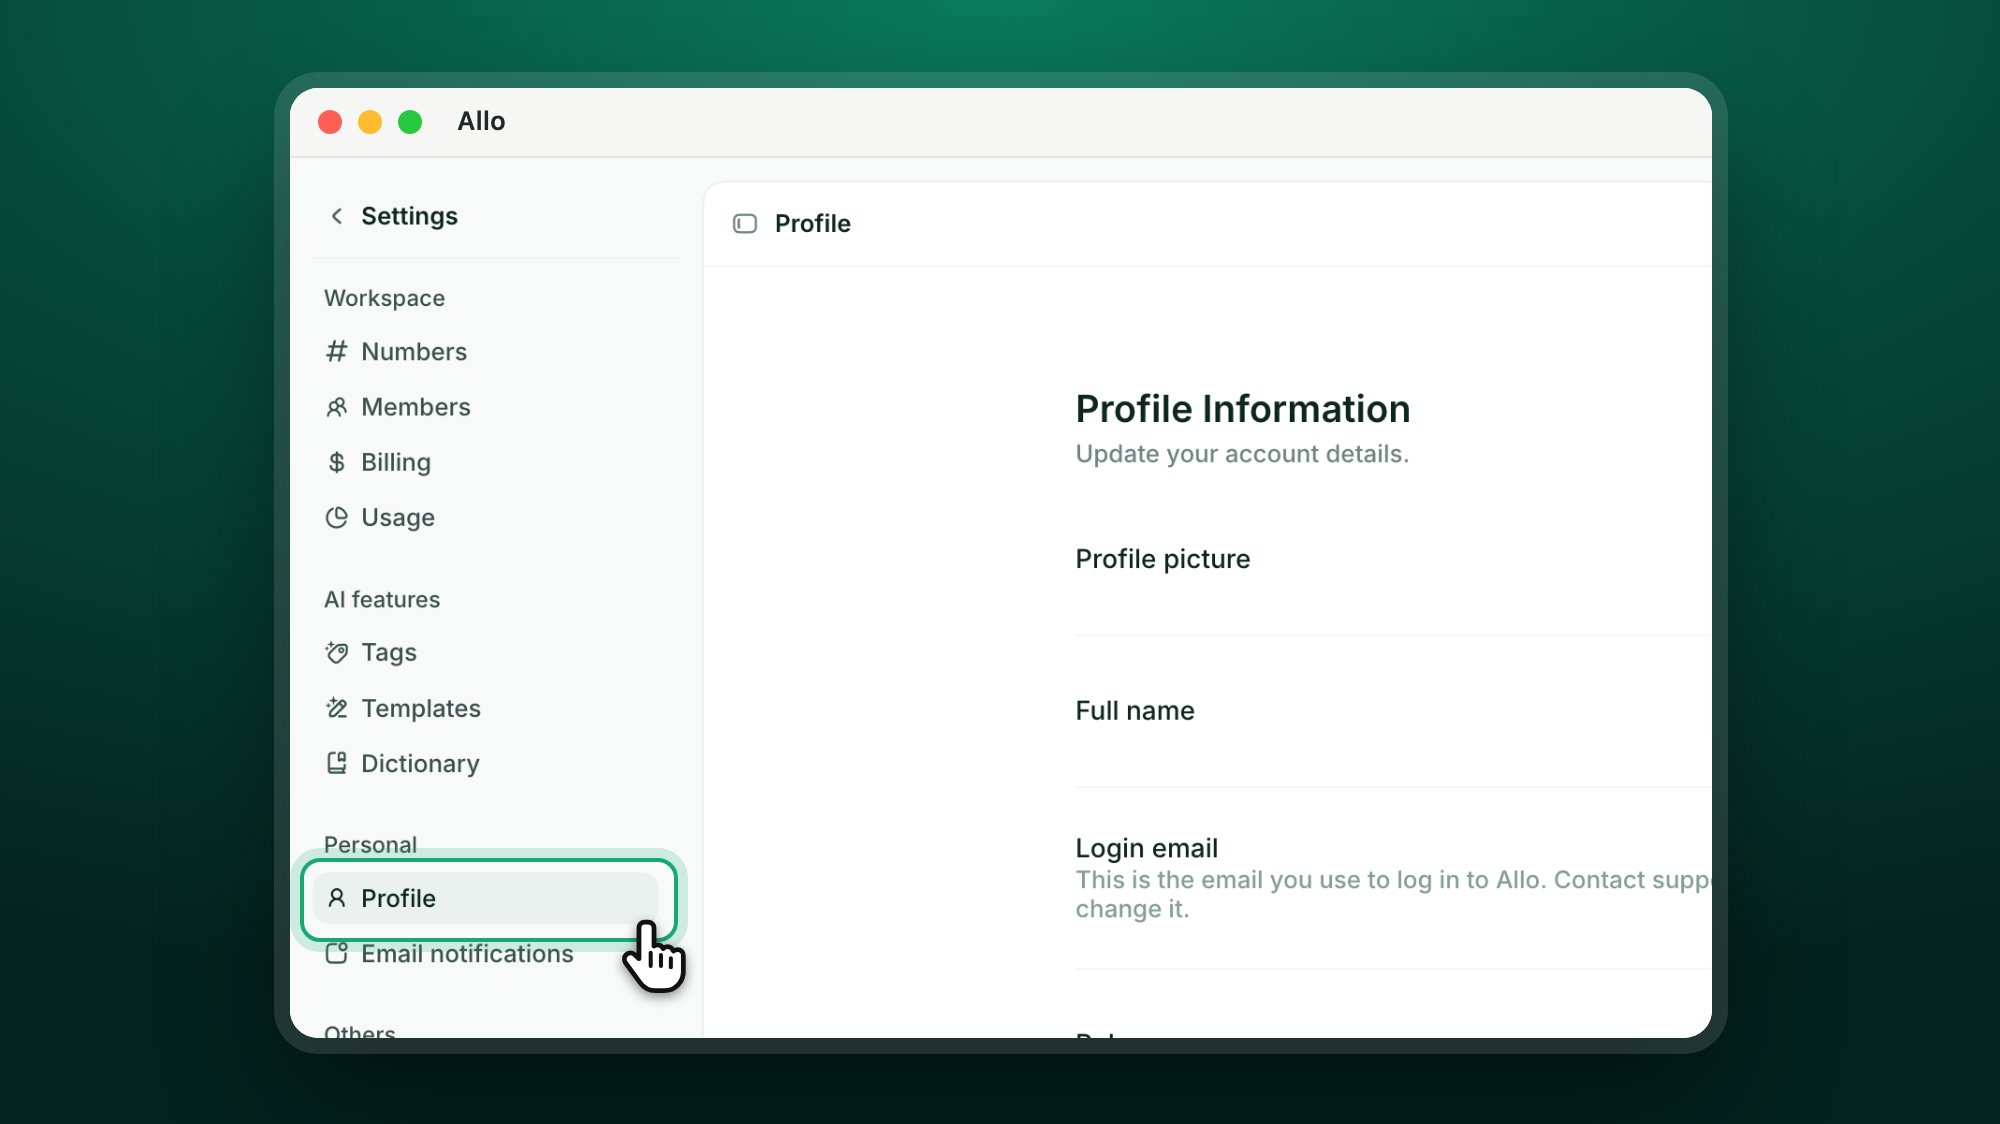Click 'Update your account details.' text
The height and width of the screenshot is (1124, 2000).
[x=1242, y=454]
